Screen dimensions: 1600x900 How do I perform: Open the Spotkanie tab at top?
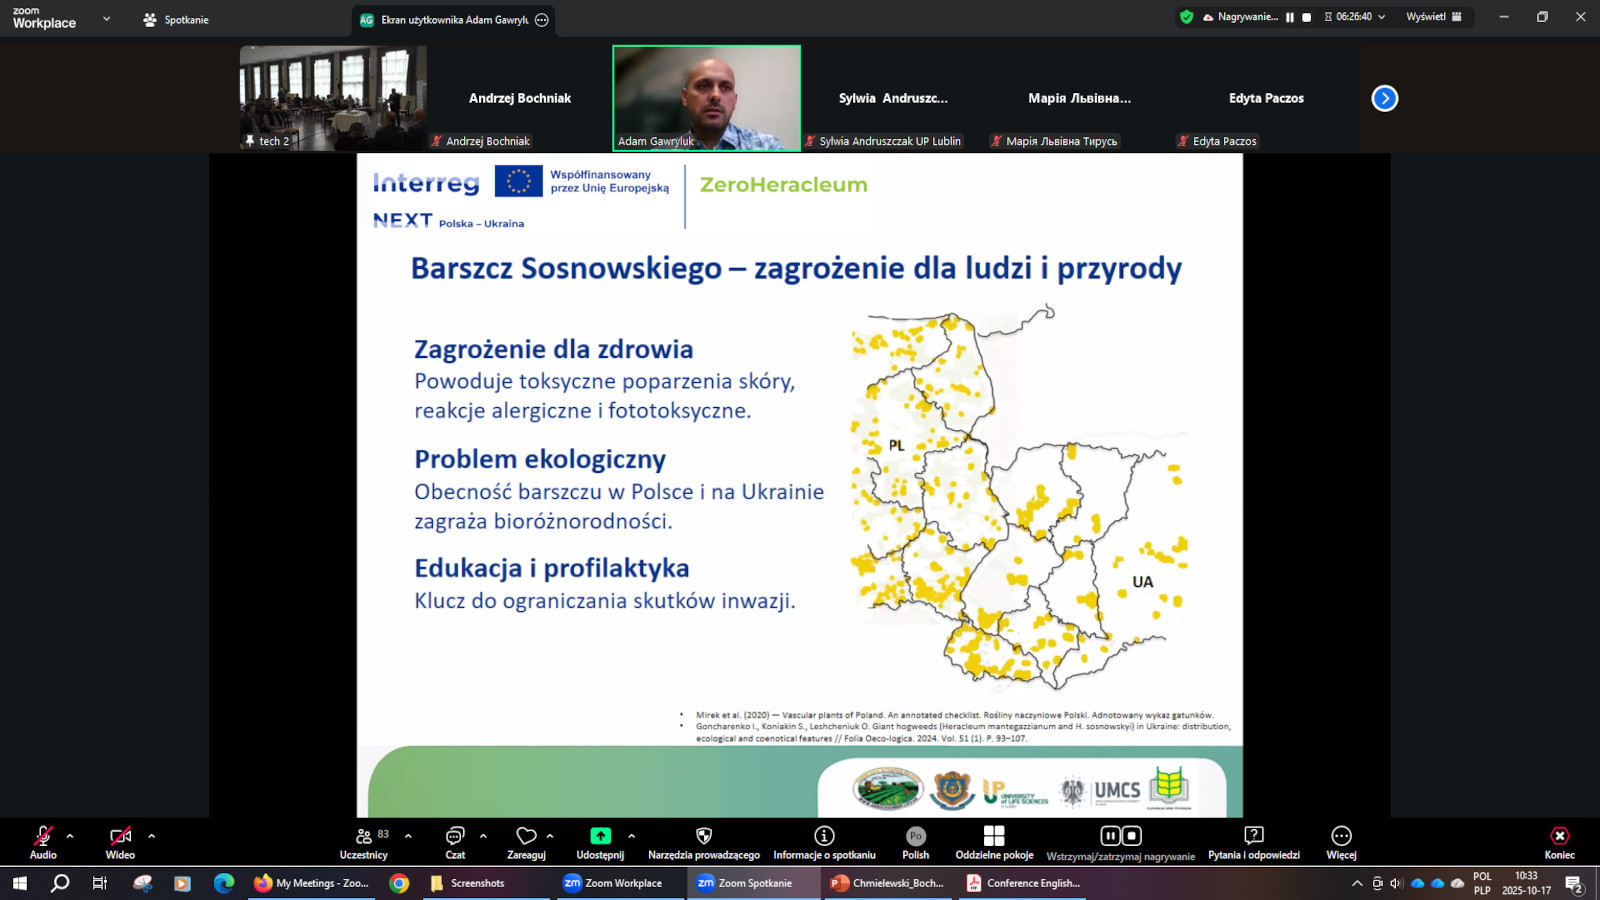[176, 20]
